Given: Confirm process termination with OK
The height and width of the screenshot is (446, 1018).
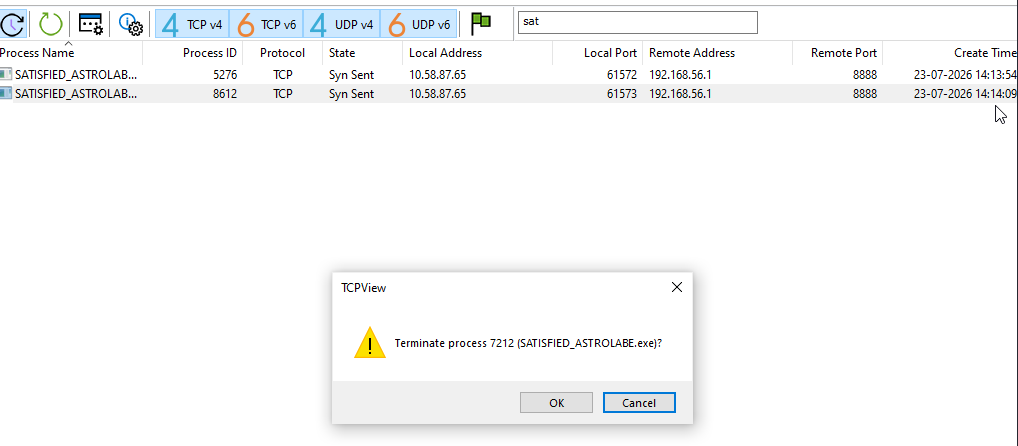Looking at the screenshot, I should click(x=556, y=403).
